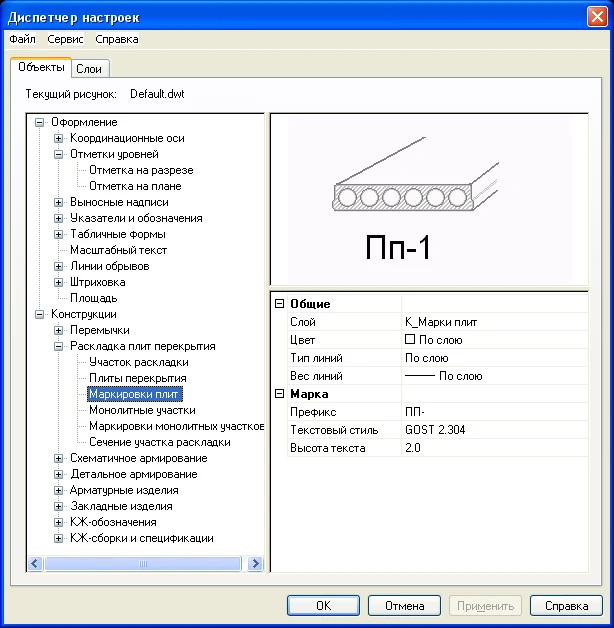Image resolution: width=614 pixels, height=628 pixels.
Task: Collapse the Марка property group
Action: pos(279,394)
